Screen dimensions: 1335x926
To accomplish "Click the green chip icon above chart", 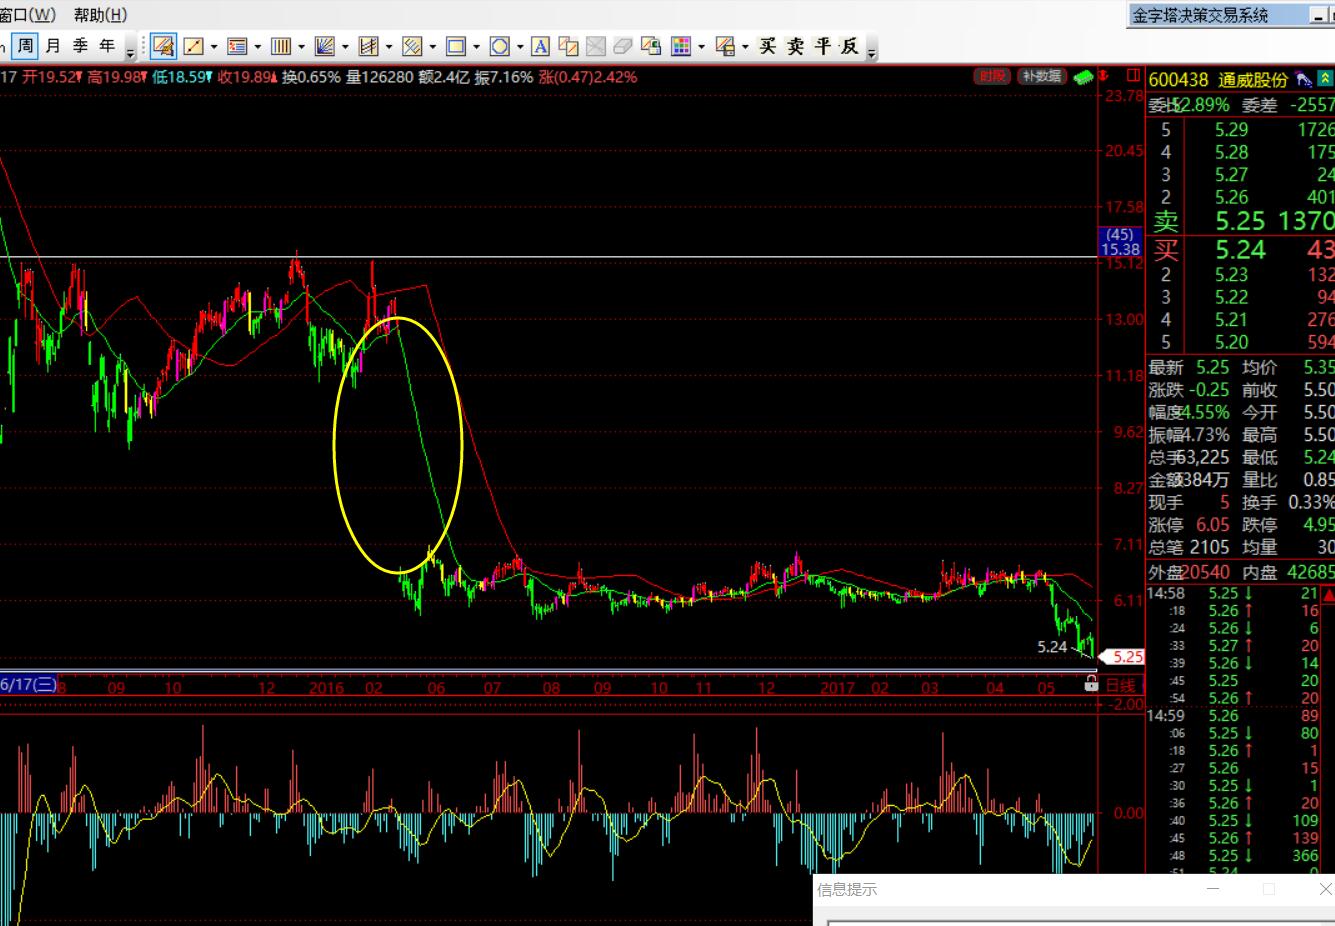I will point(1082,77).
